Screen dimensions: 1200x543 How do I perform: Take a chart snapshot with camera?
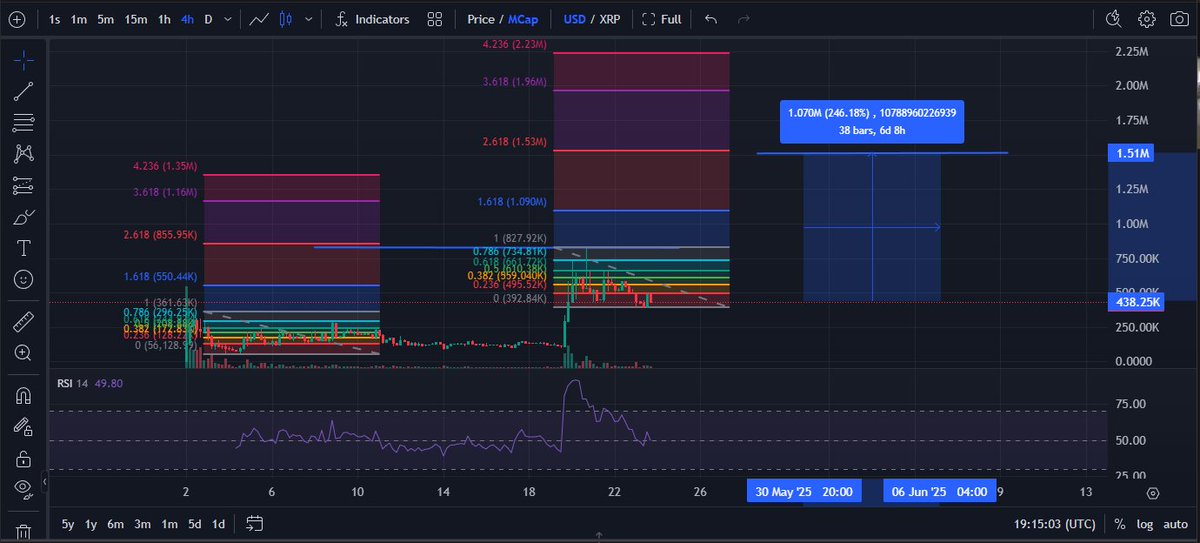coord(1177,19)
